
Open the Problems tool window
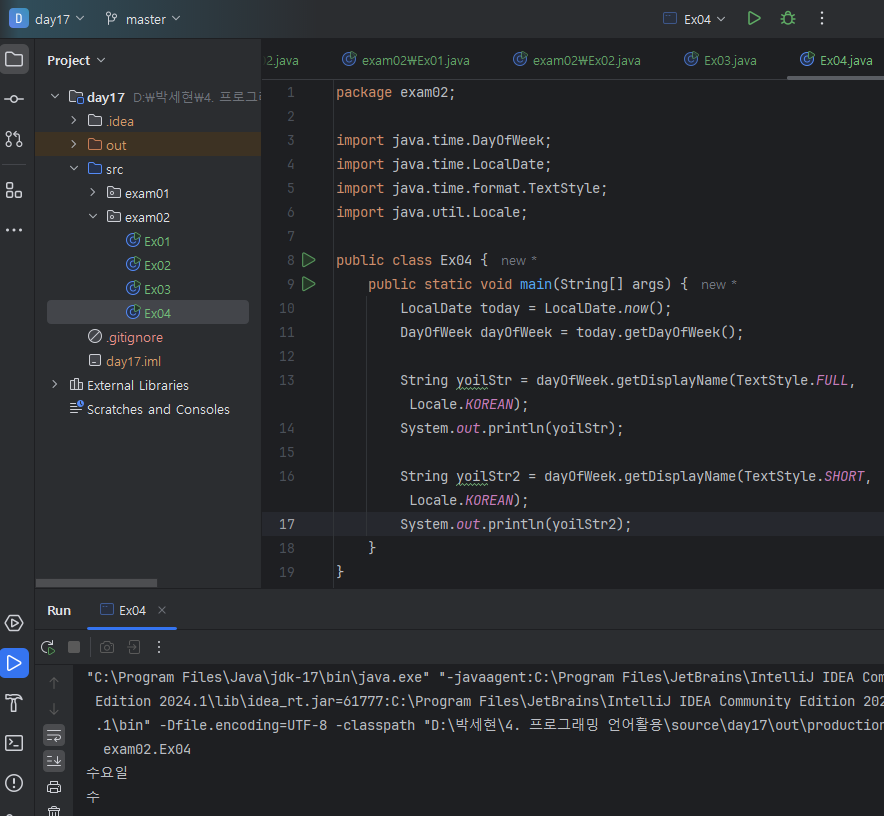14,783
